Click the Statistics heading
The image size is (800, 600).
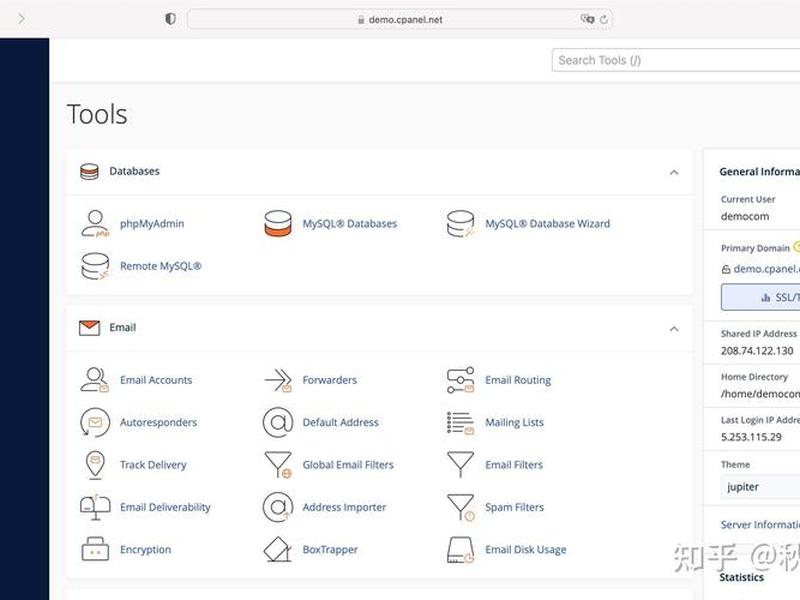point(742,578)
